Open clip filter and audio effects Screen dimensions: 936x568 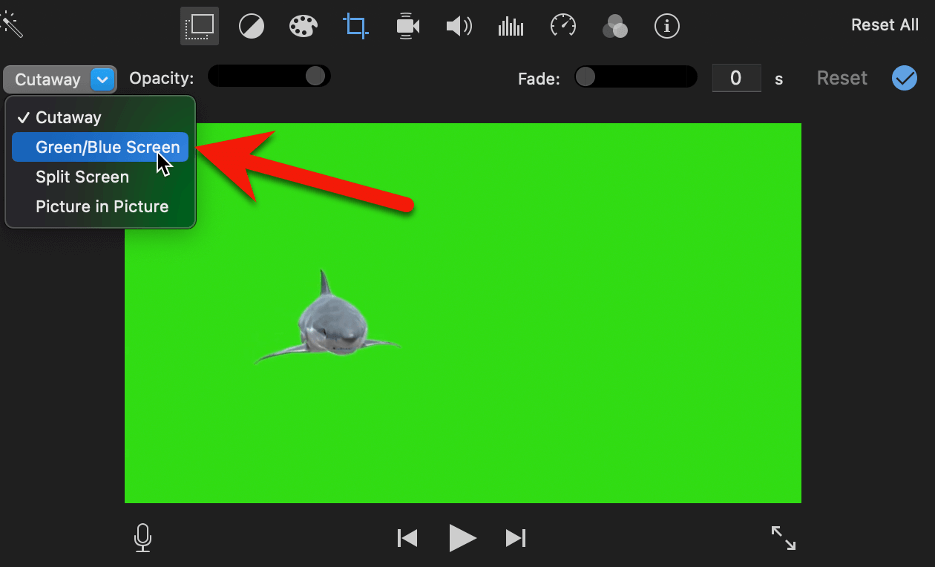615,27
